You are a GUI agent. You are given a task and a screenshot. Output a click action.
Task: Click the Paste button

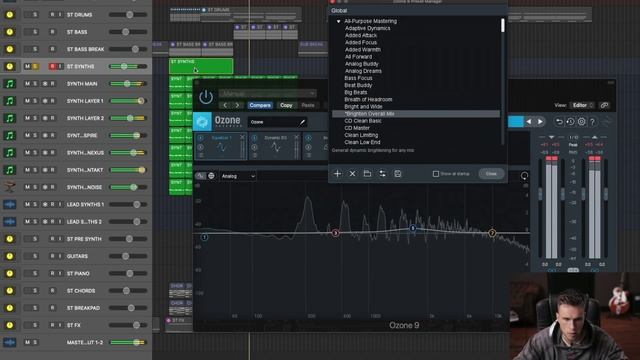(x=308, y=105)
